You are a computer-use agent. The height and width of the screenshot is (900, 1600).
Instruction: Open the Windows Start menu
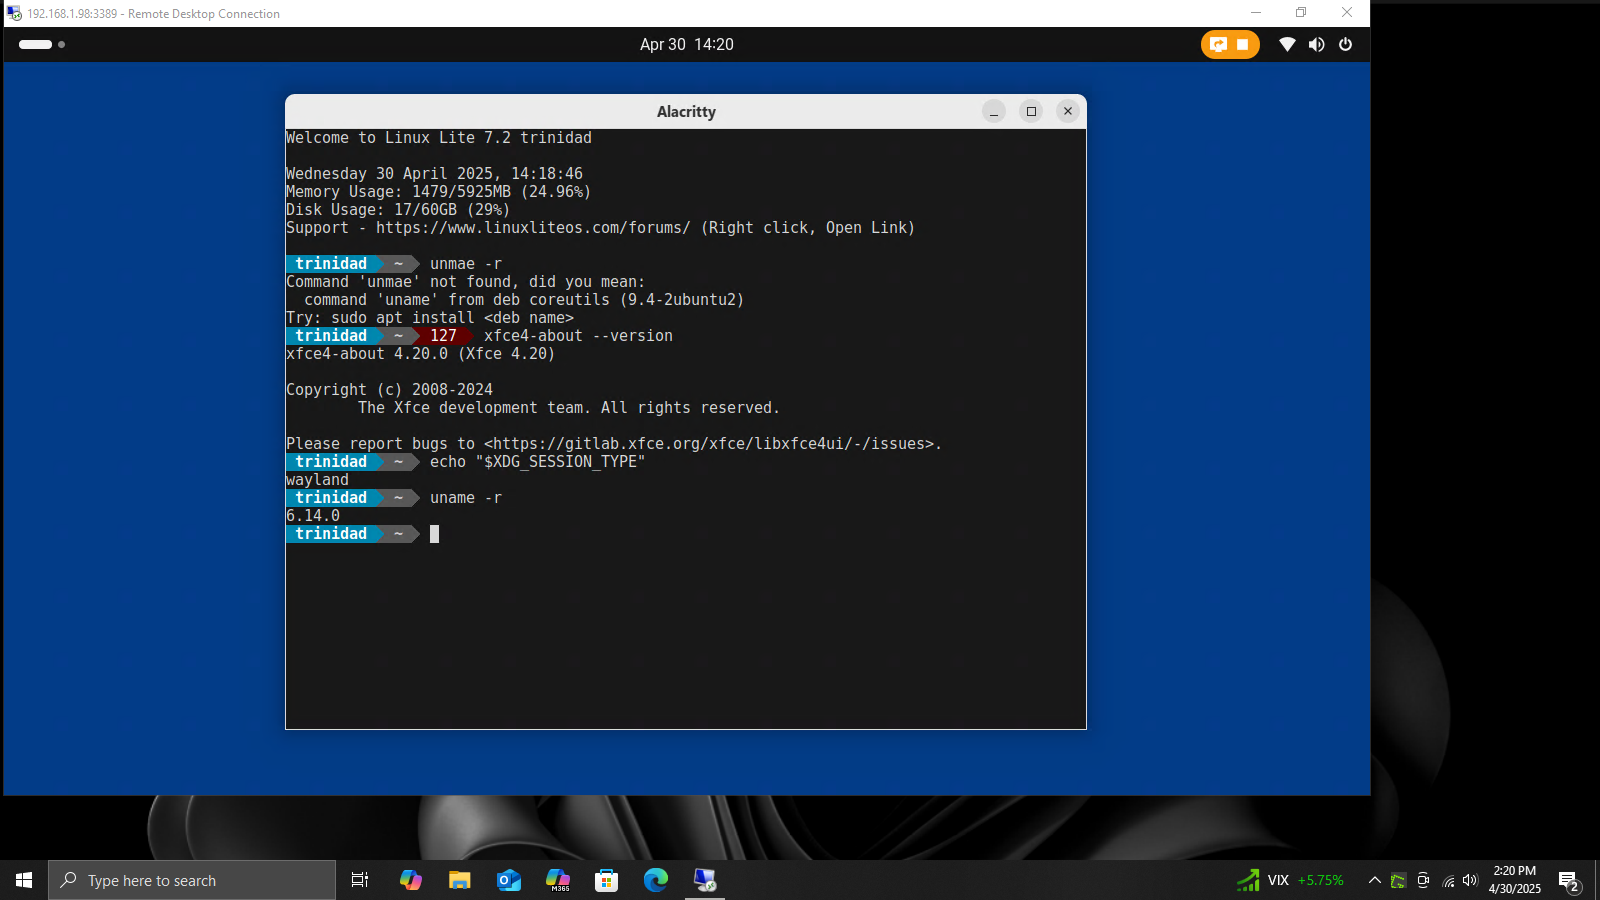pos(24,880)
